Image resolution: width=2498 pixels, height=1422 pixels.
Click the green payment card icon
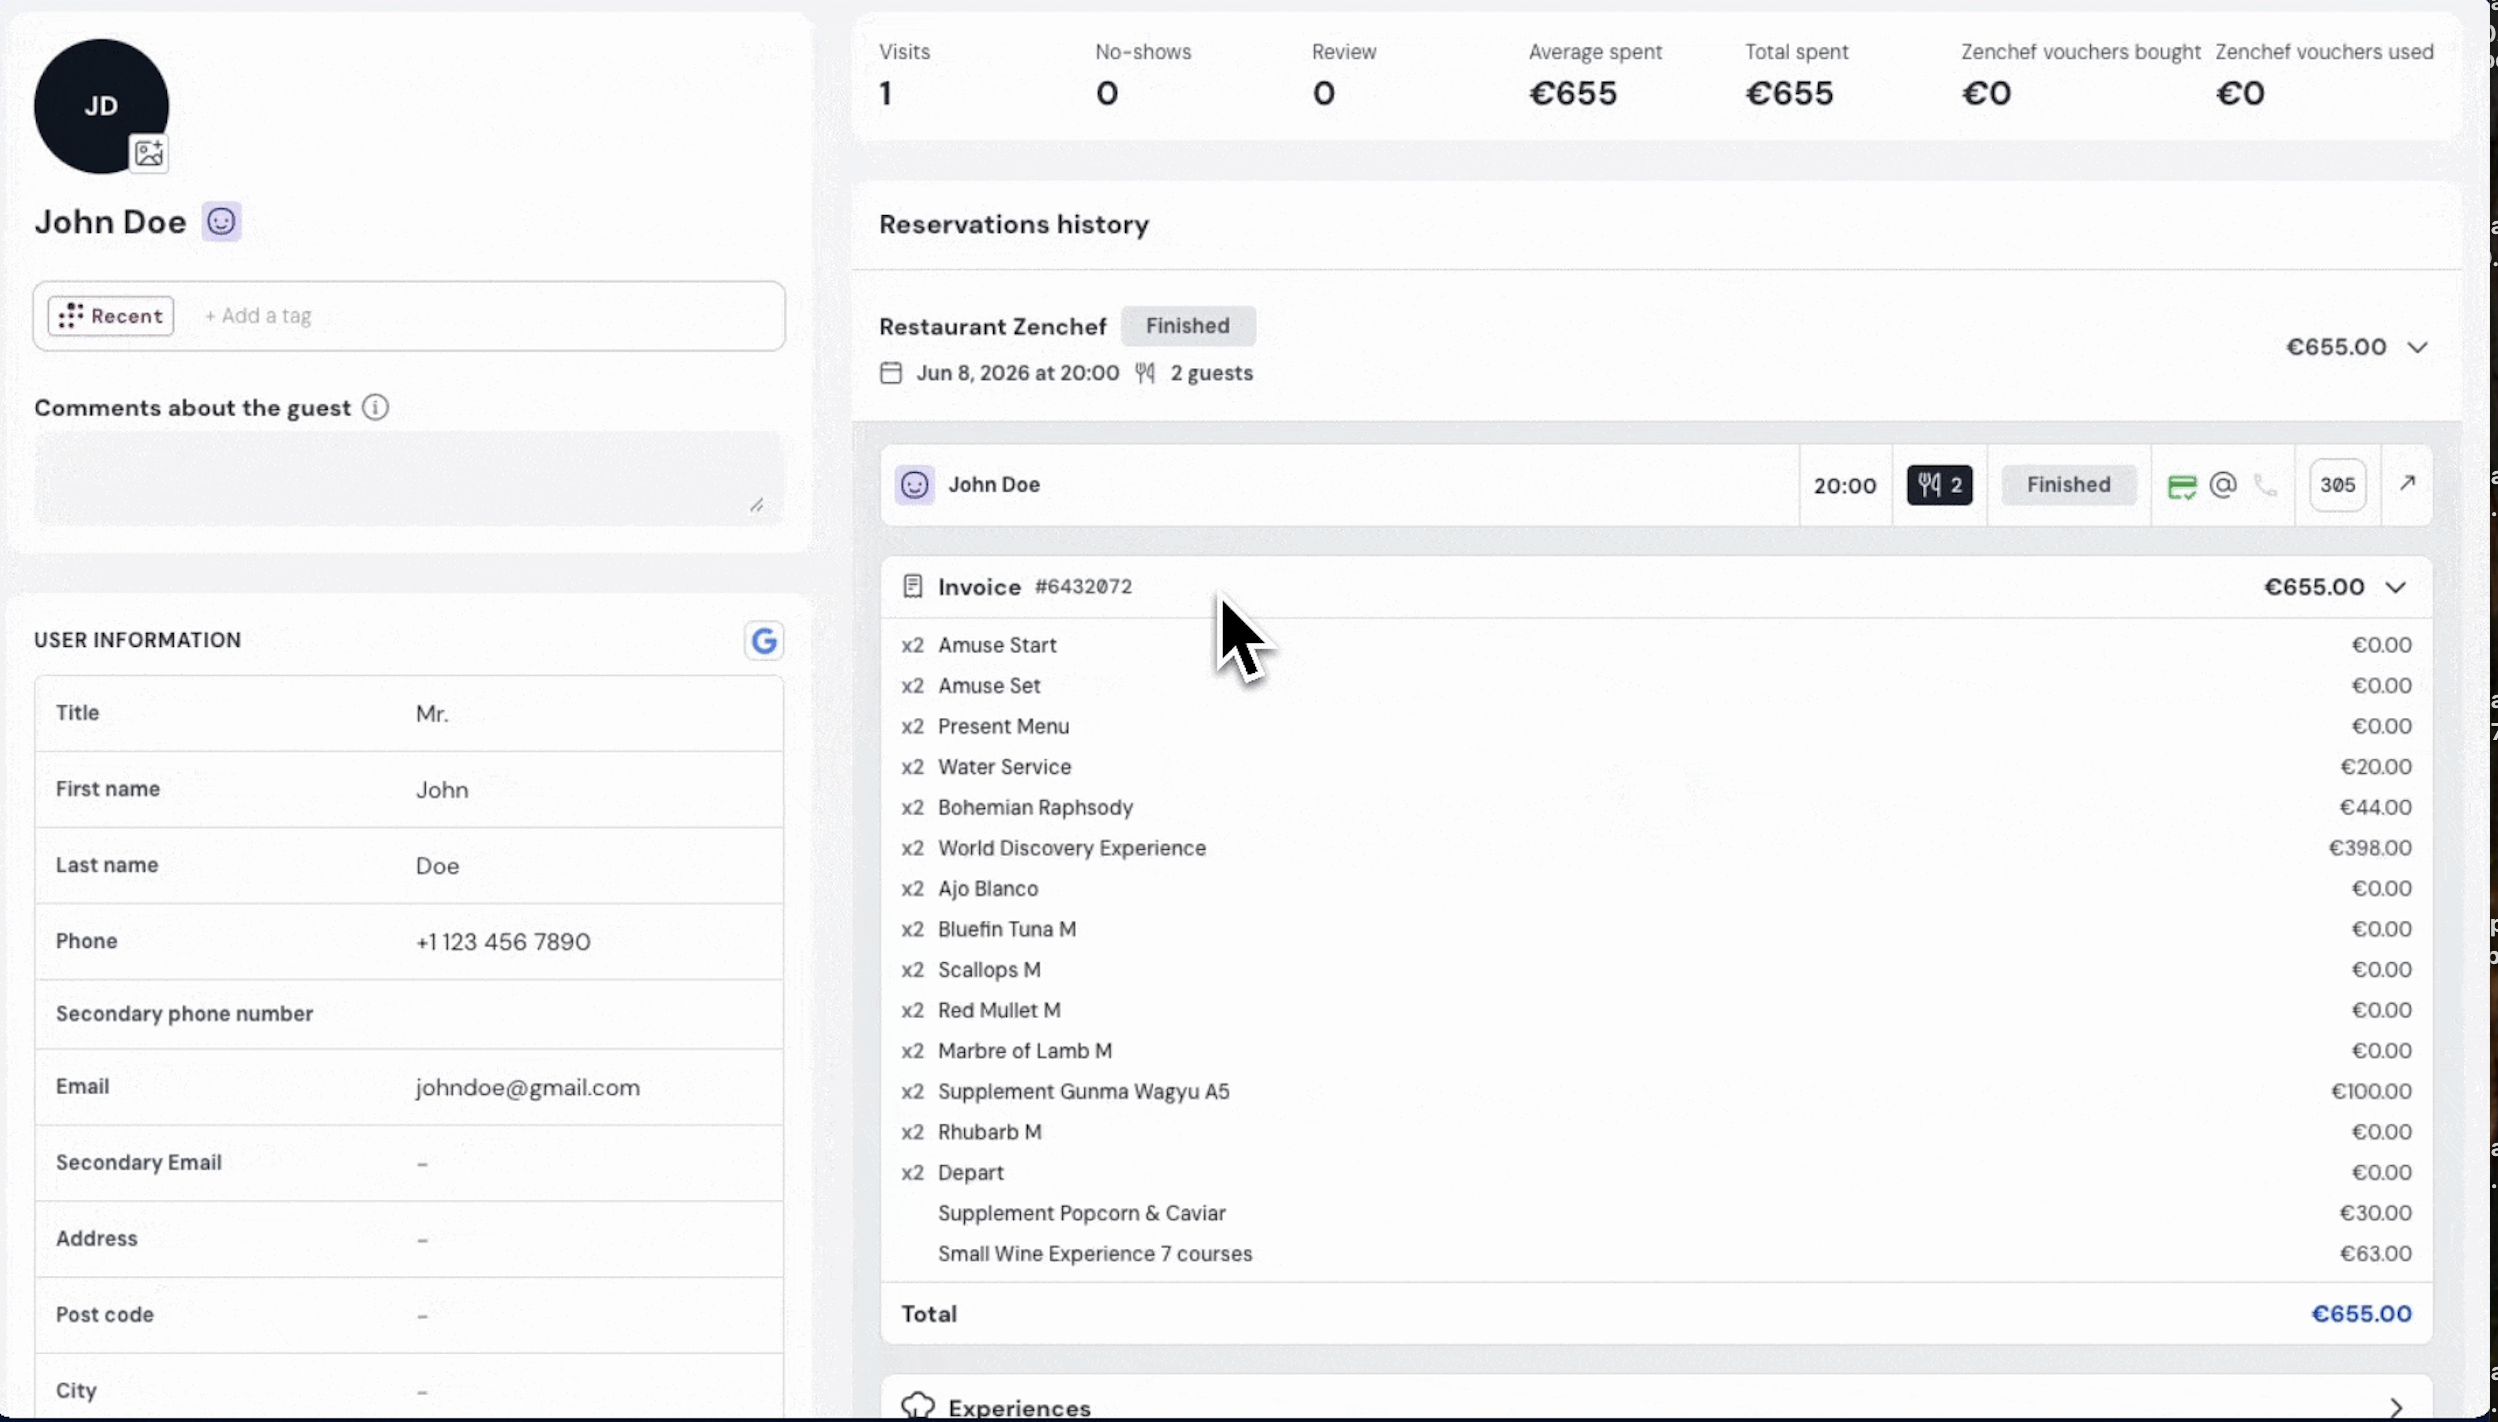point(2181,486)
